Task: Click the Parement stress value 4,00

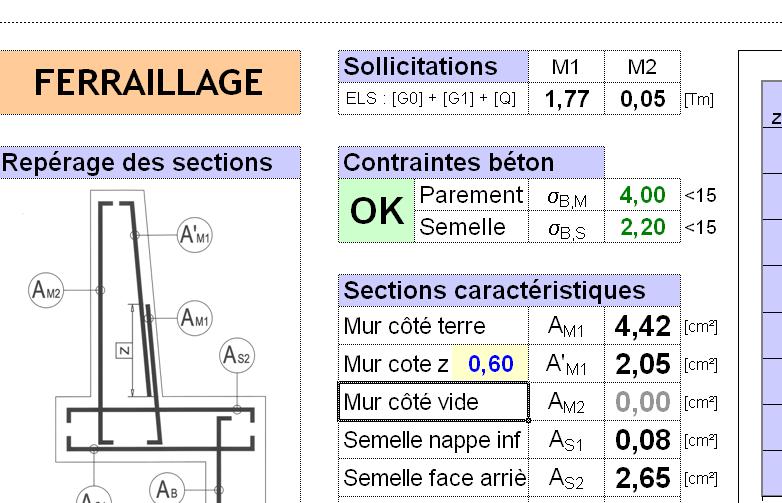Action: coord(642,194)
